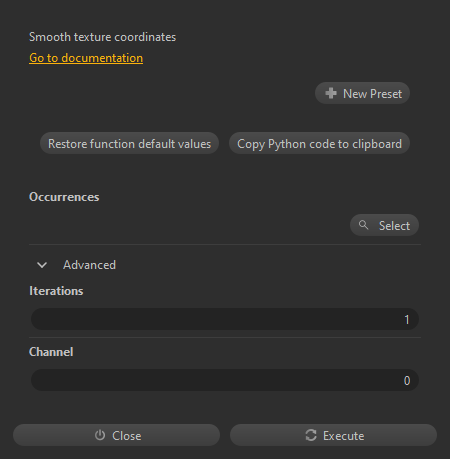Click the Iterations input field
Viewport: 450px width, 459px height.
tap(225, 319)
